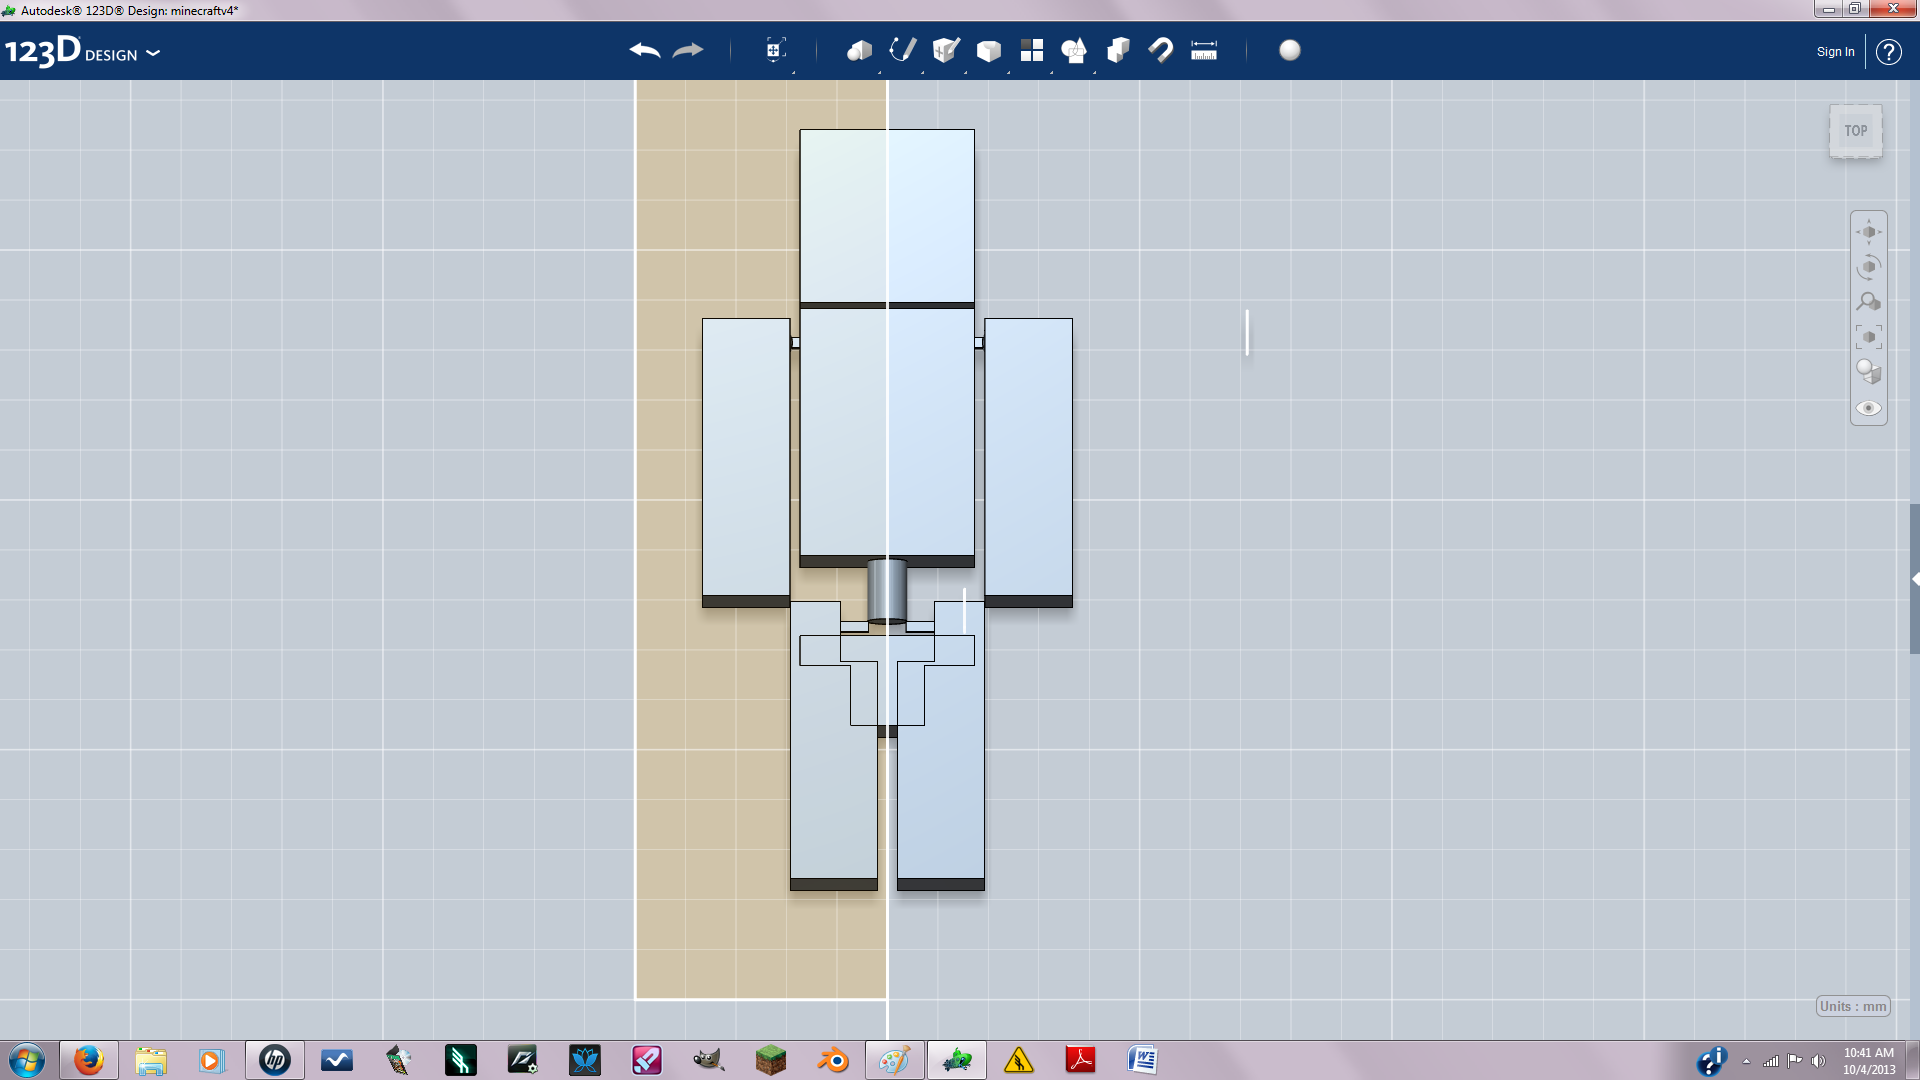
Task: Toggle the visibility eye icon
Action: [1868, 408]
